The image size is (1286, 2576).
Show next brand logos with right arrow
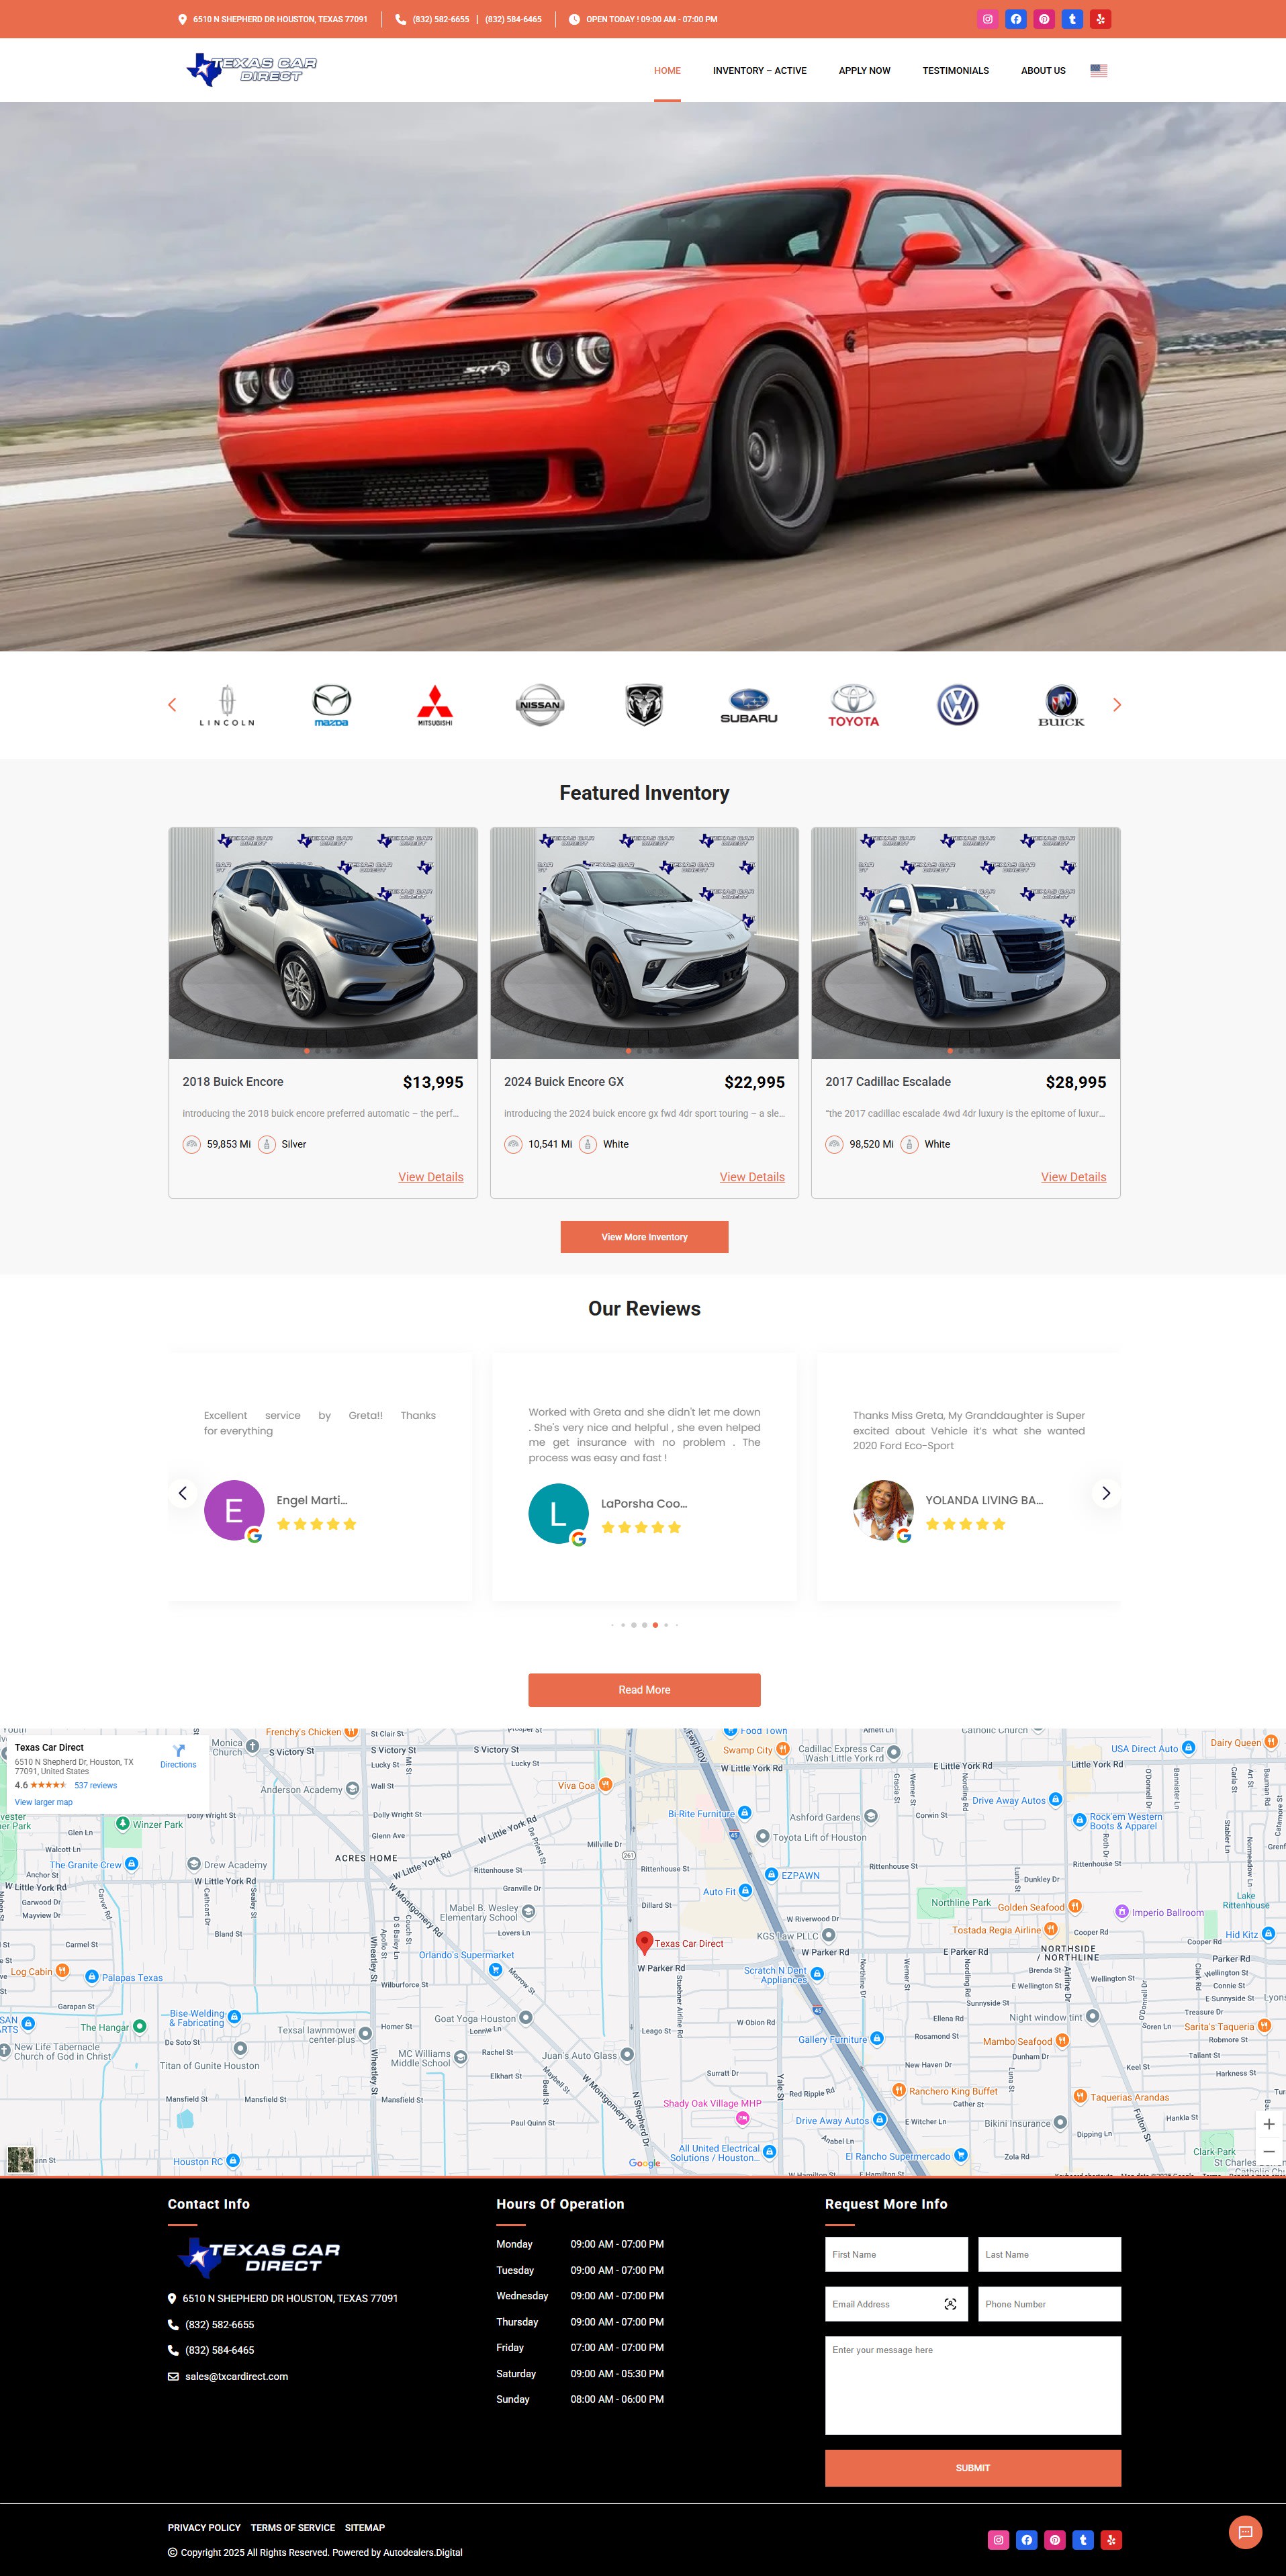pyautogui.click(x=1117, y=705)
